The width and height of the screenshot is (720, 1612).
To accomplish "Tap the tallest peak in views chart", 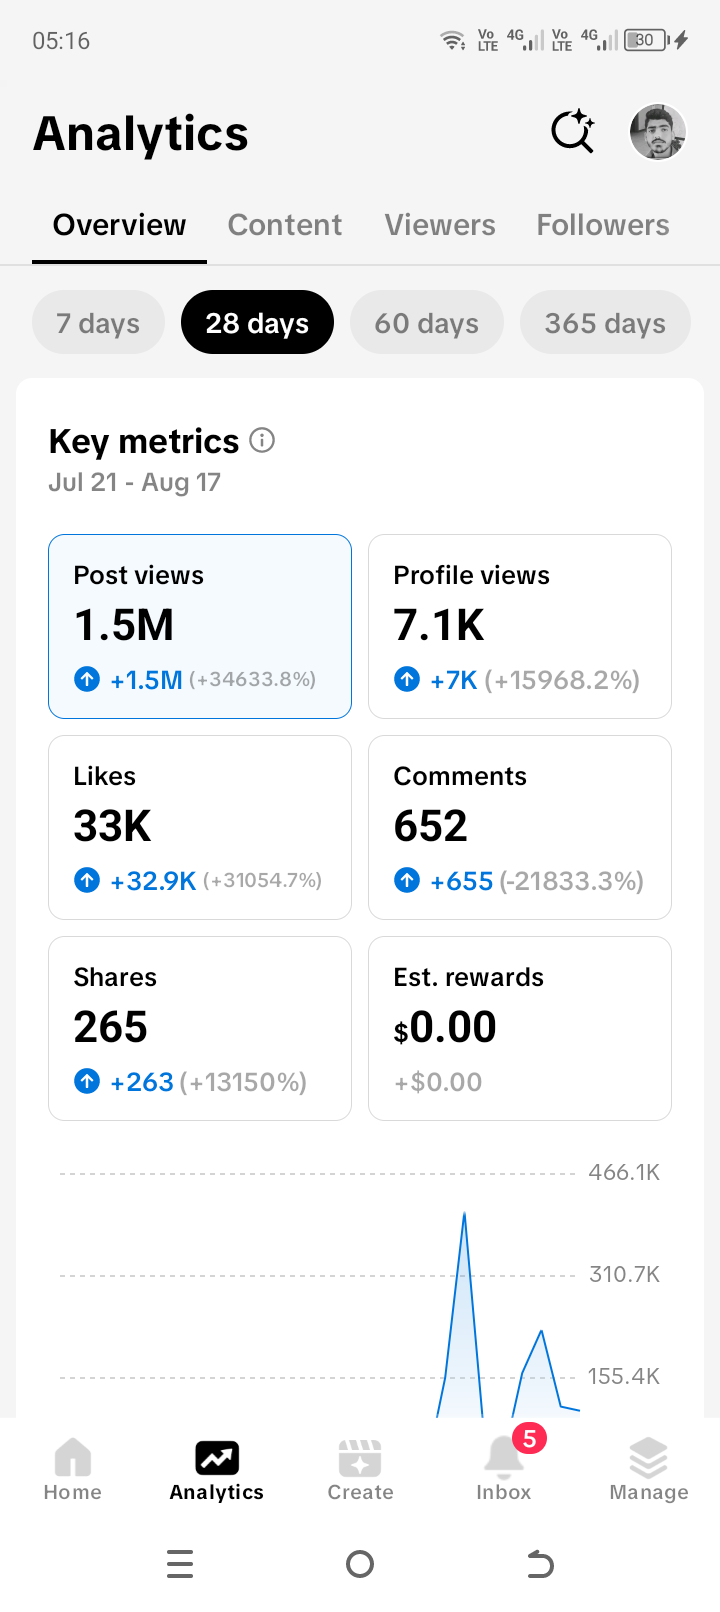I will coord(464,1214).
